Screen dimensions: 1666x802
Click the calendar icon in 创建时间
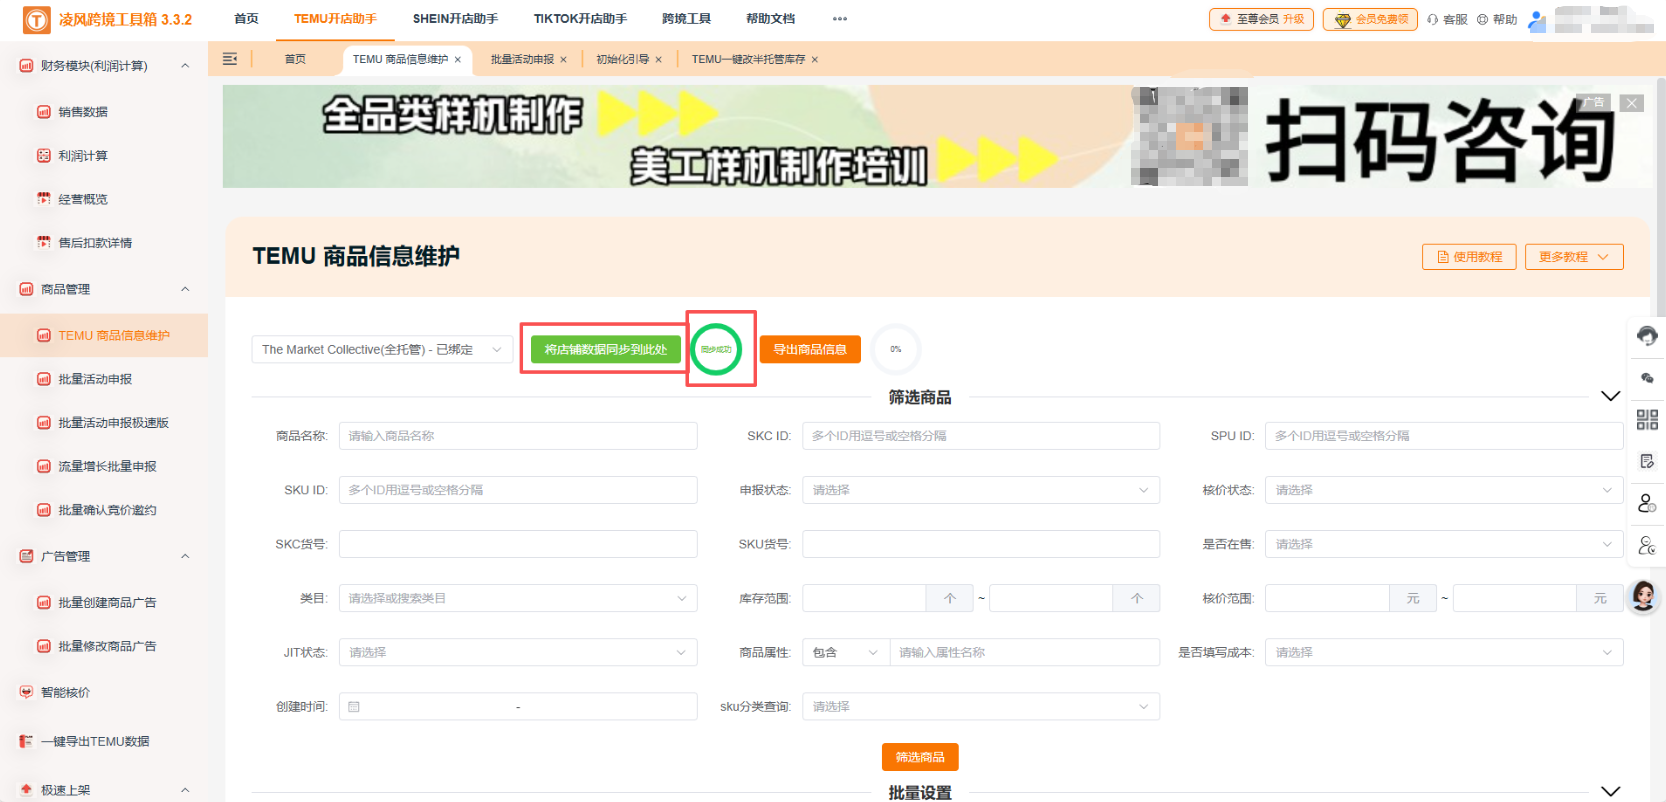(x=354, y=706)
